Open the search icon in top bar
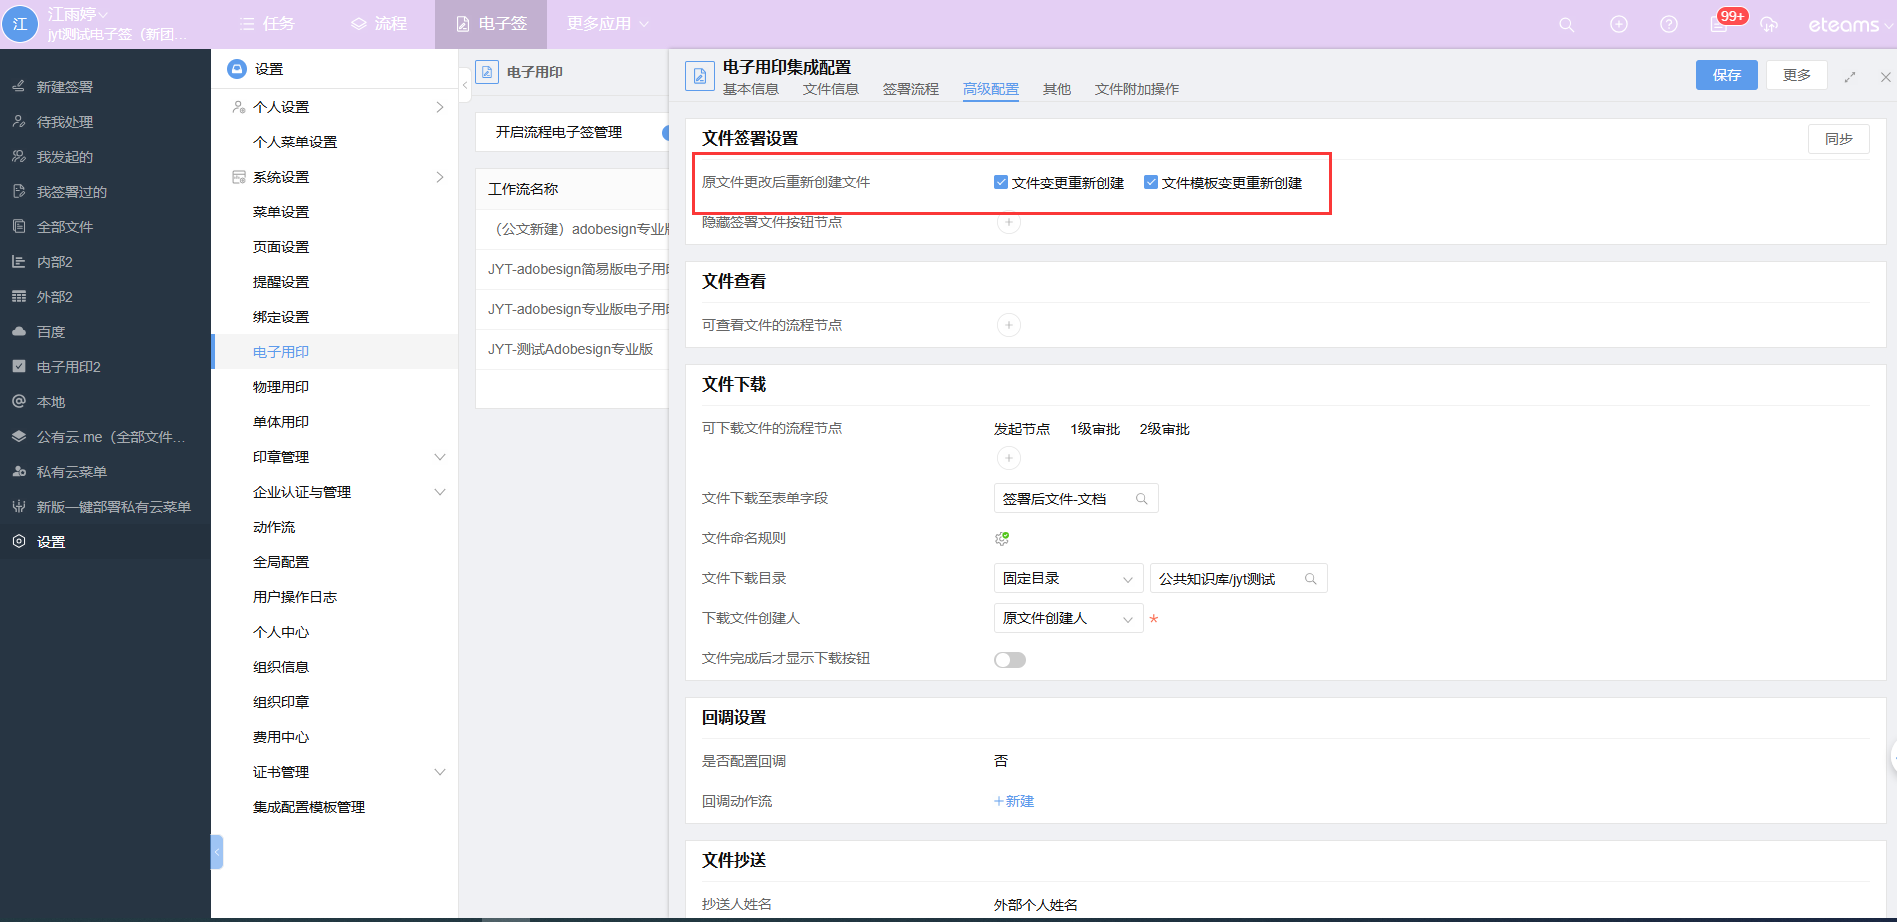Screen dimensions: 1897x922 pos(1567,24)
